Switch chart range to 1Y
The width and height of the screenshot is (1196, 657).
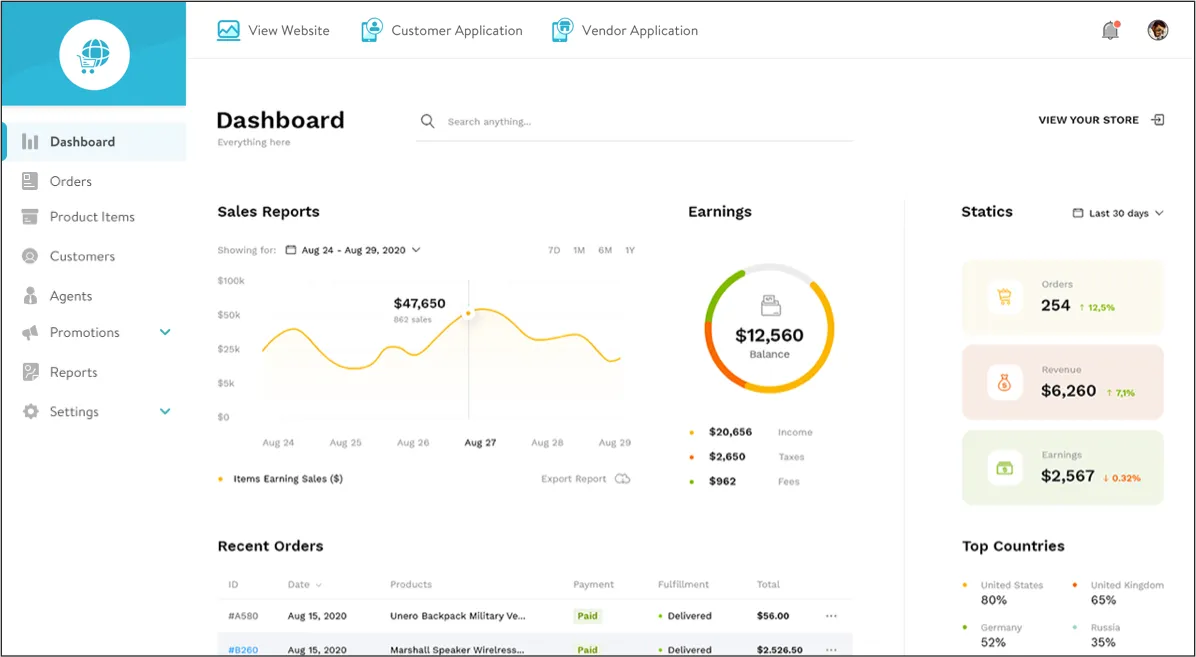click(x=630, y=250)
